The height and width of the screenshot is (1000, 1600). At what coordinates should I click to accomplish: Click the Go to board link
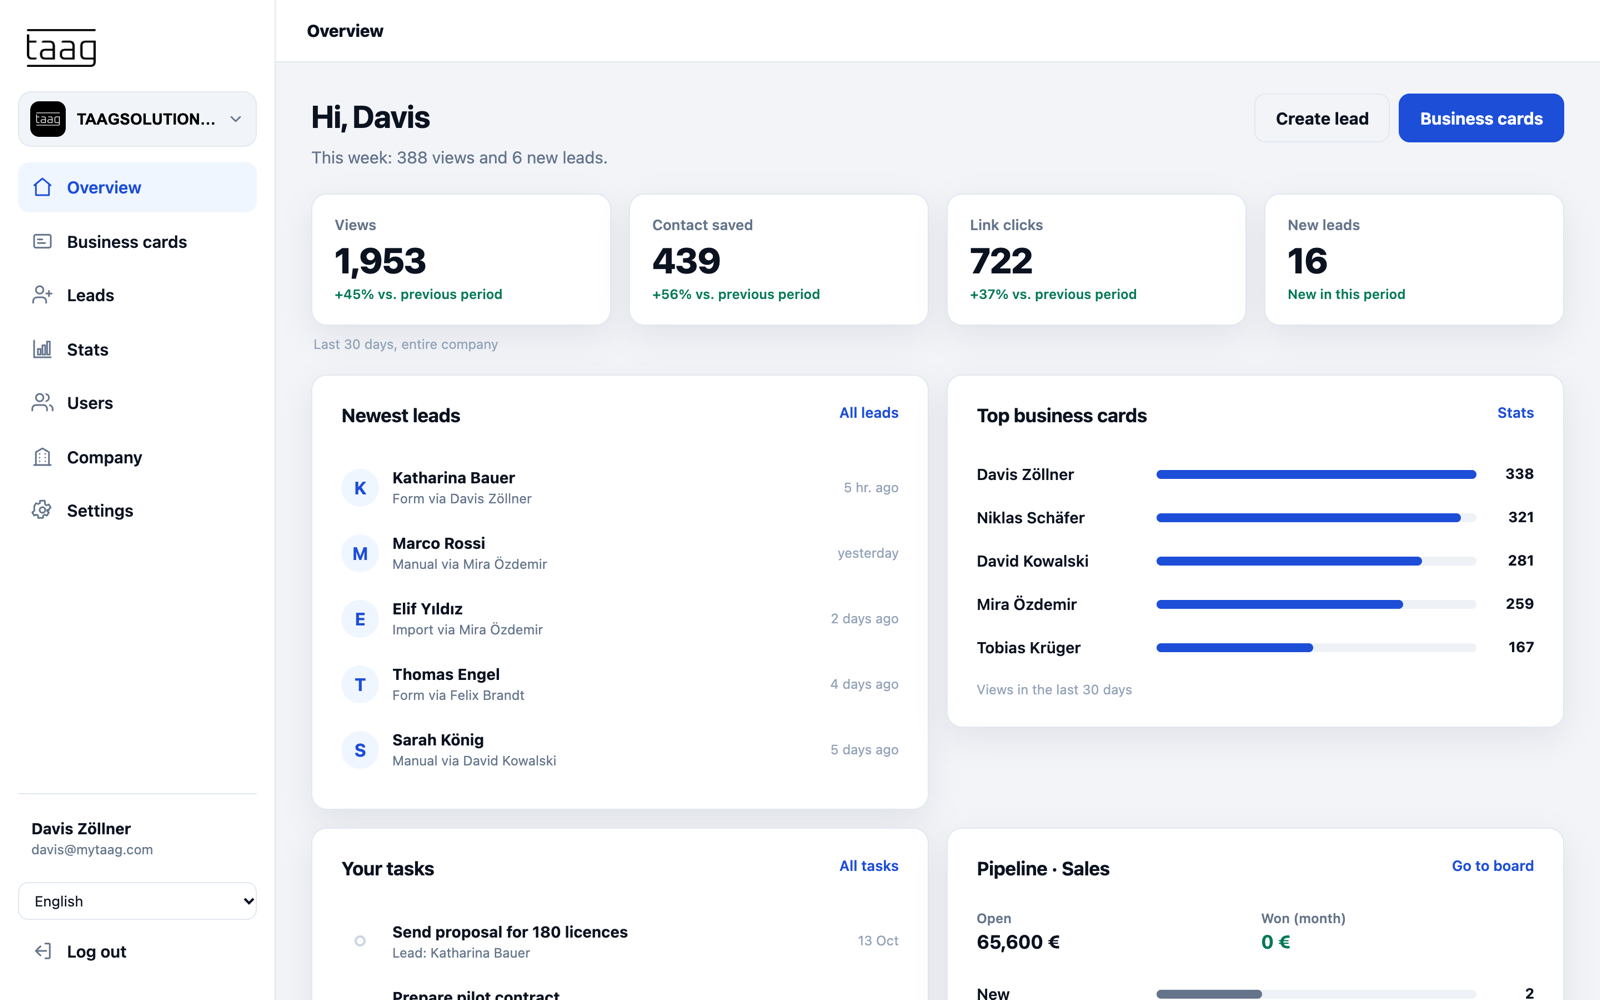click(x=1492, y=866)
